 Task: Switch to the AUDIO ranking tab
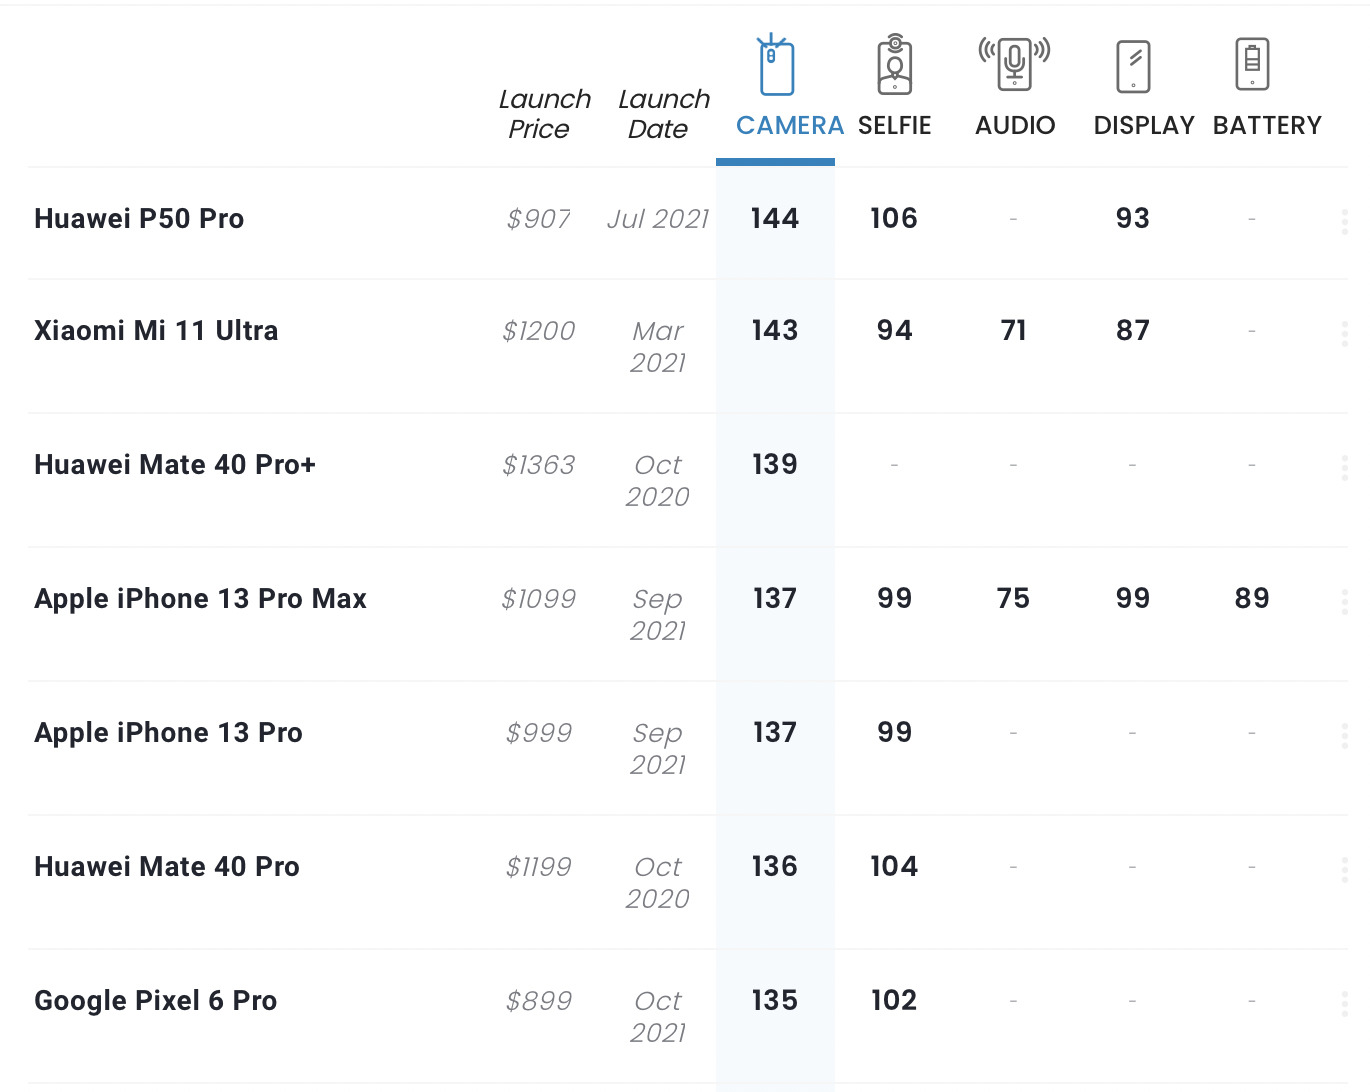tap(1015, 125)
